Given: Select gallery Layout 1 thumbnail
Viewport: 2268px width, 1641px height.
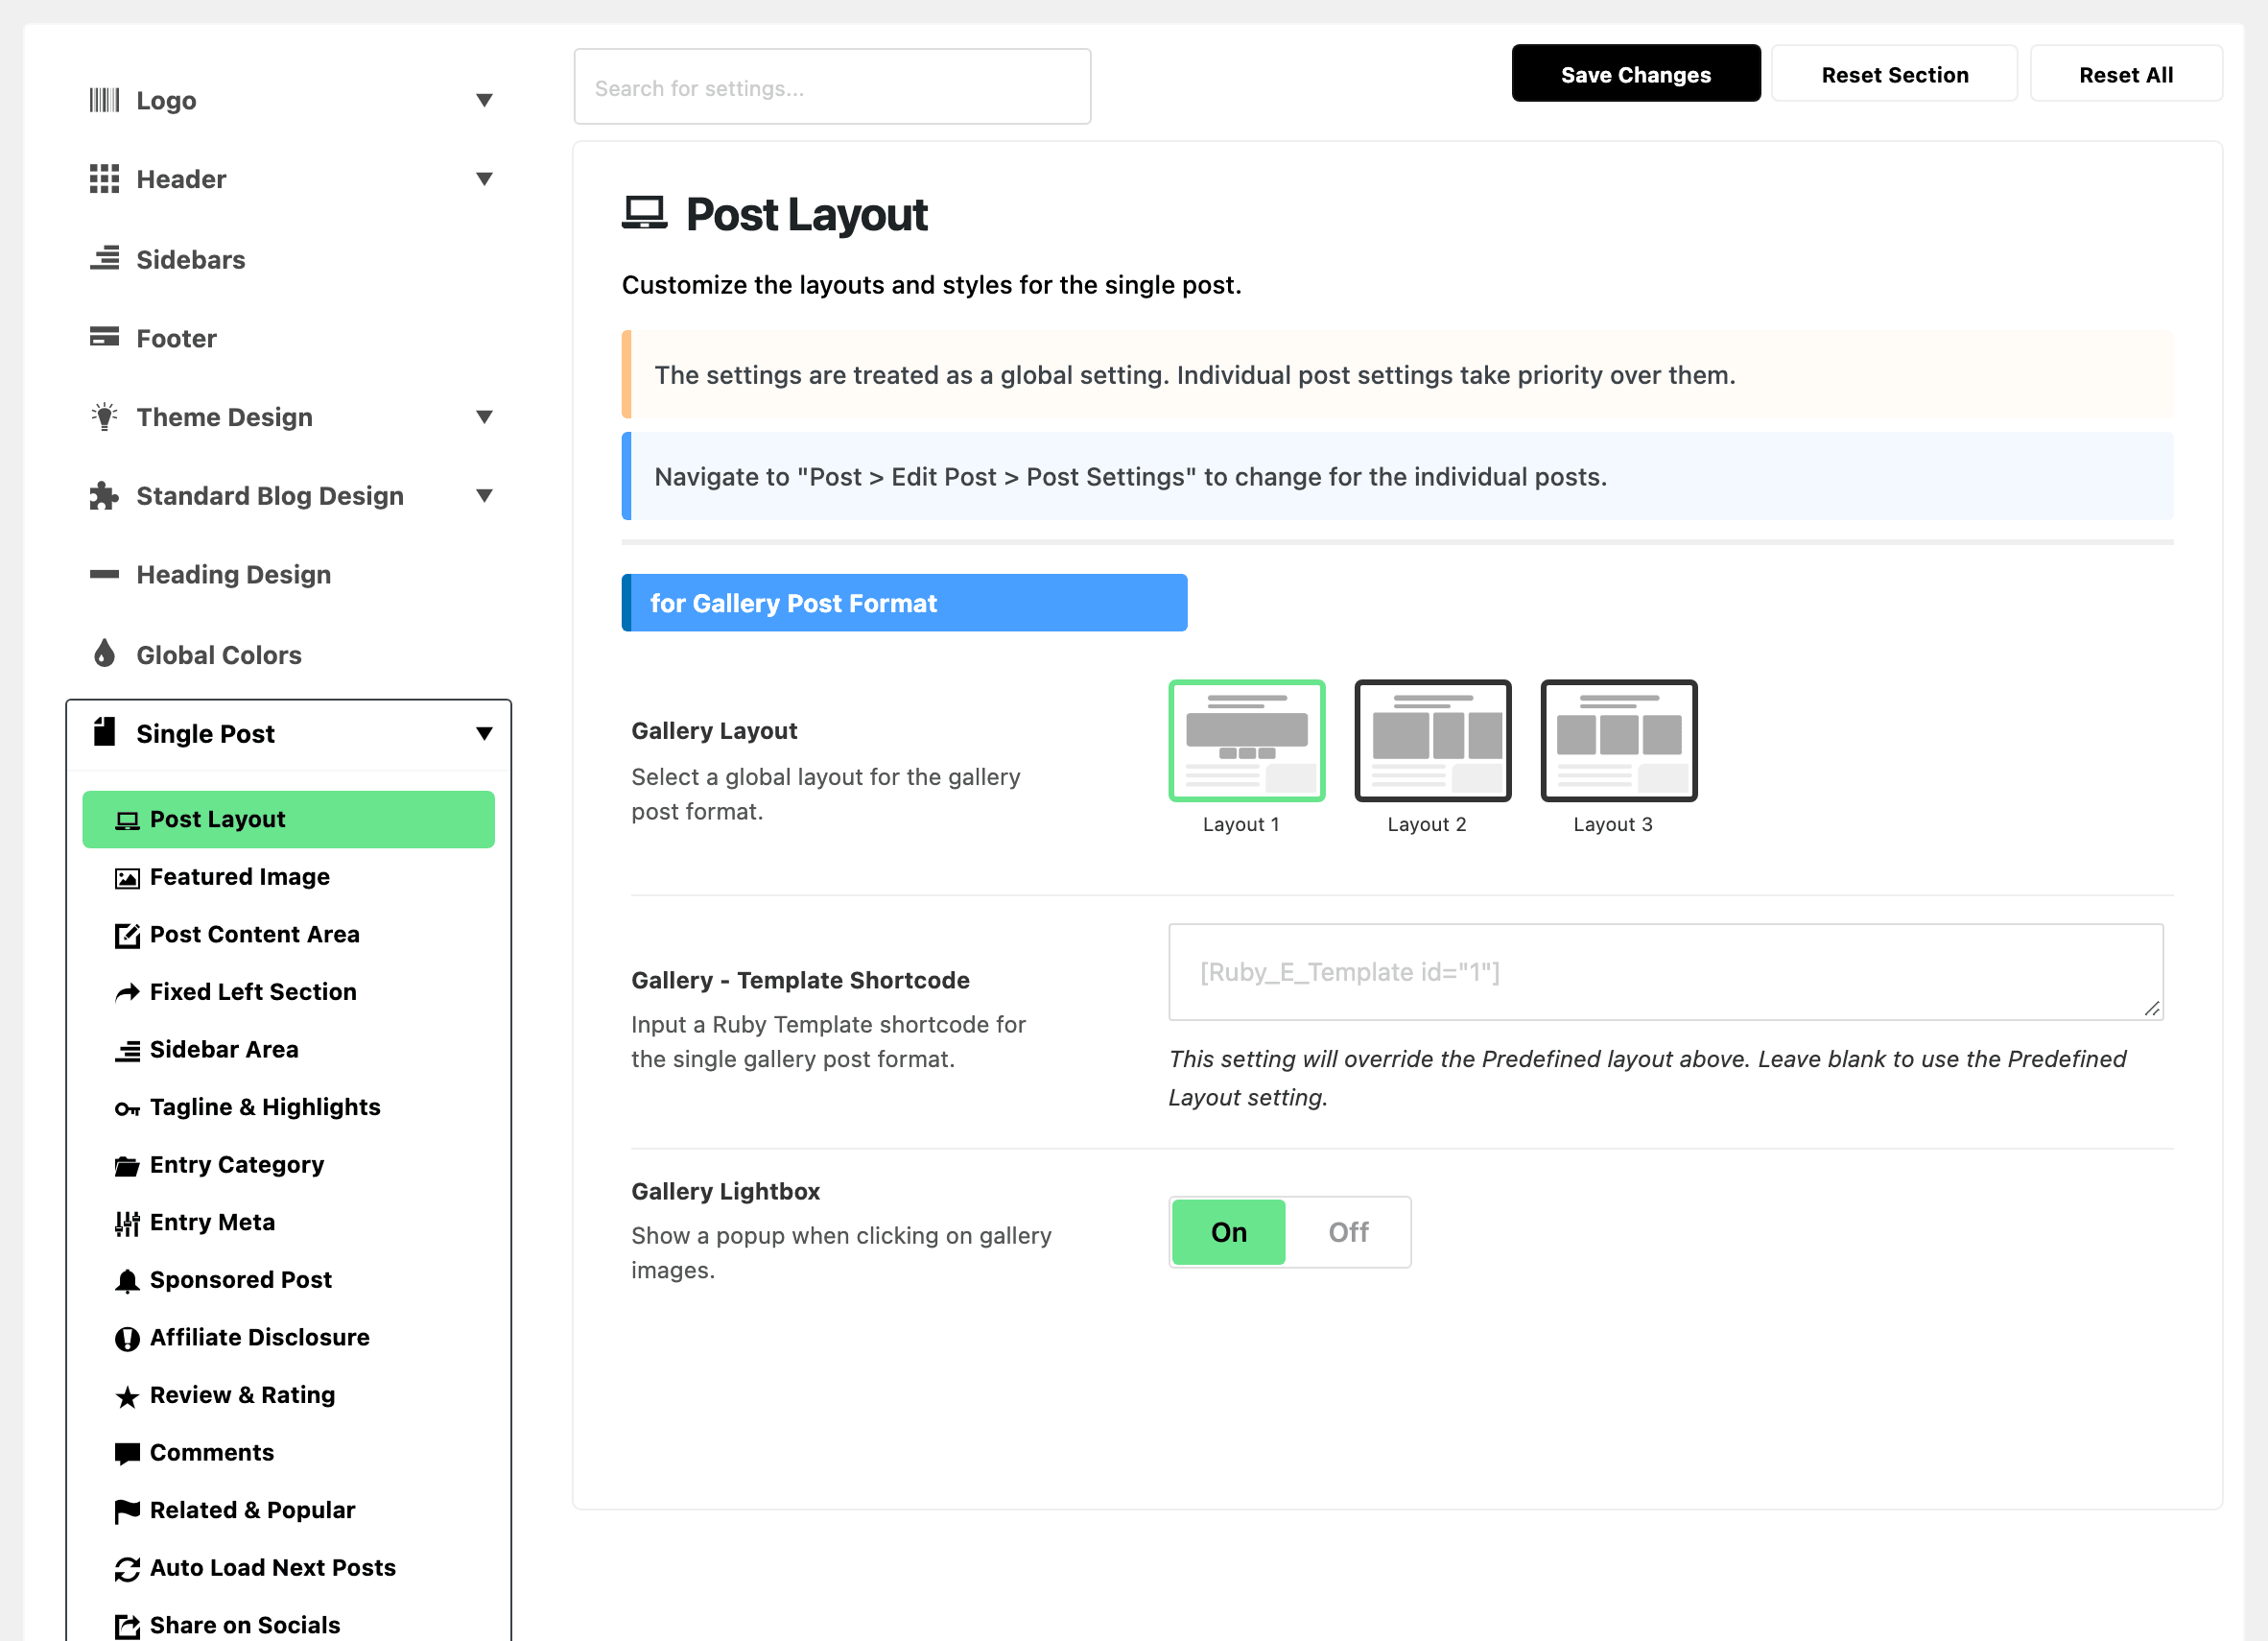Looking at the screenshot, I should (1246, 741).
